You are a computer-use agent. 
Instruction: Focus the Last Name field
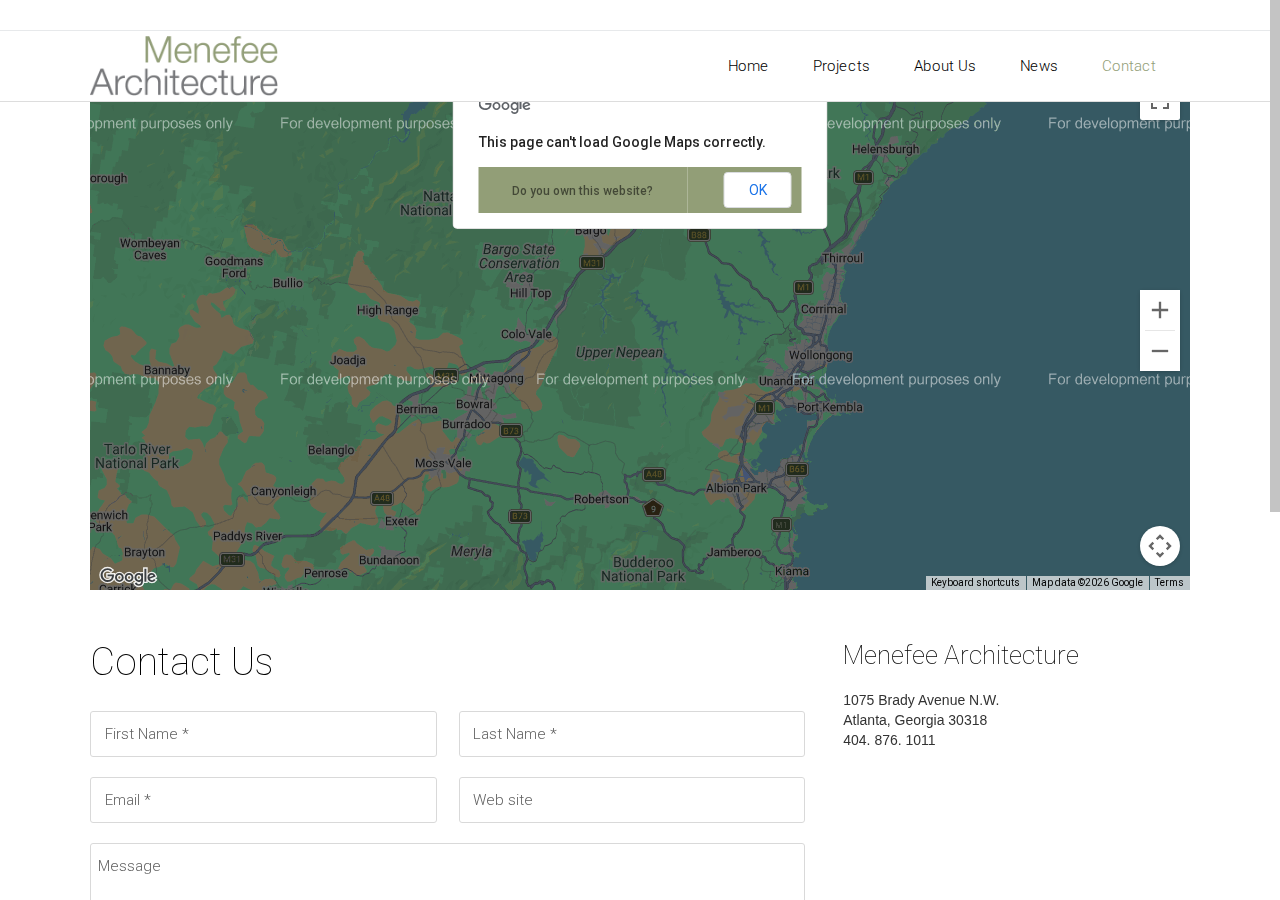click(632, 734)
